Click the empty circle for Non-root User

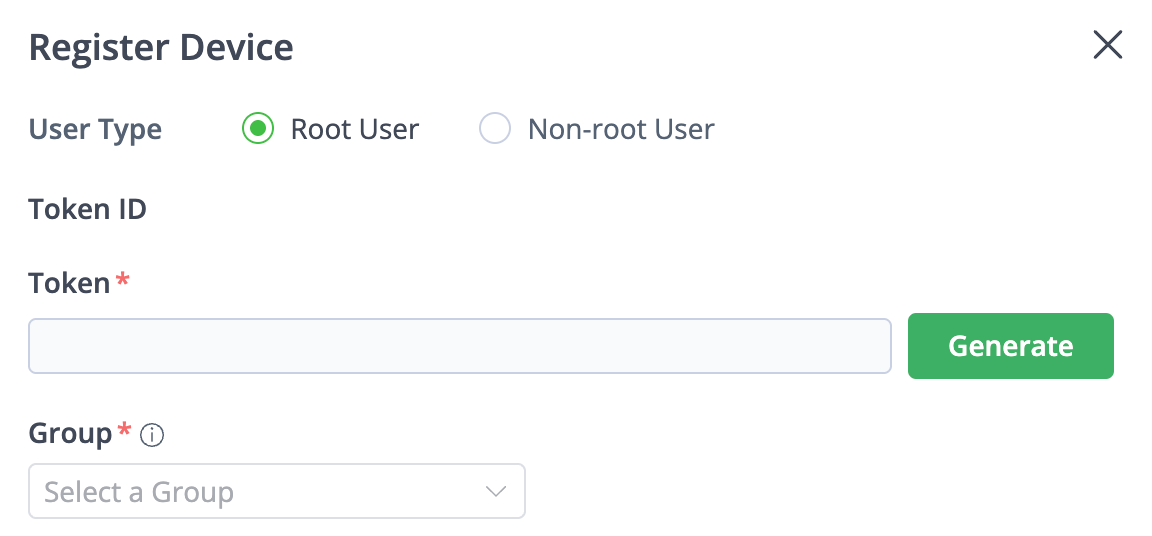point(495,129)
